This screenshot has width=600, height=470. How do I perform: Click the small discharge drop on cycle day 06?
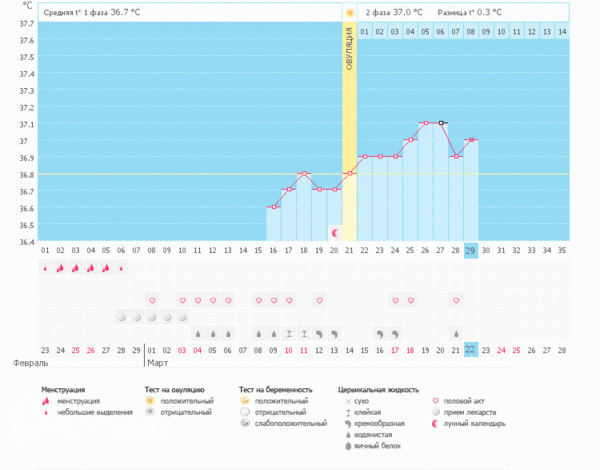point(122,268)
